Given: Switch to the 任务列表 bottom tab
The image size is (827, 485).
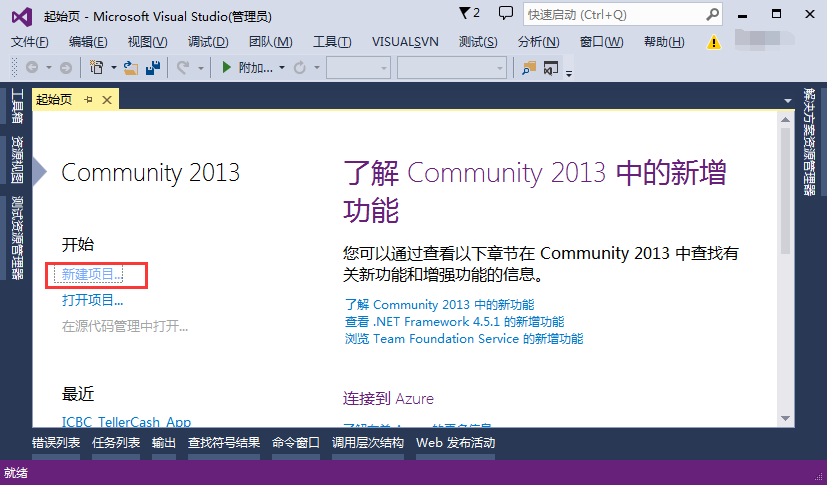Looking at the screenshot, I should (x=116, y=443).
